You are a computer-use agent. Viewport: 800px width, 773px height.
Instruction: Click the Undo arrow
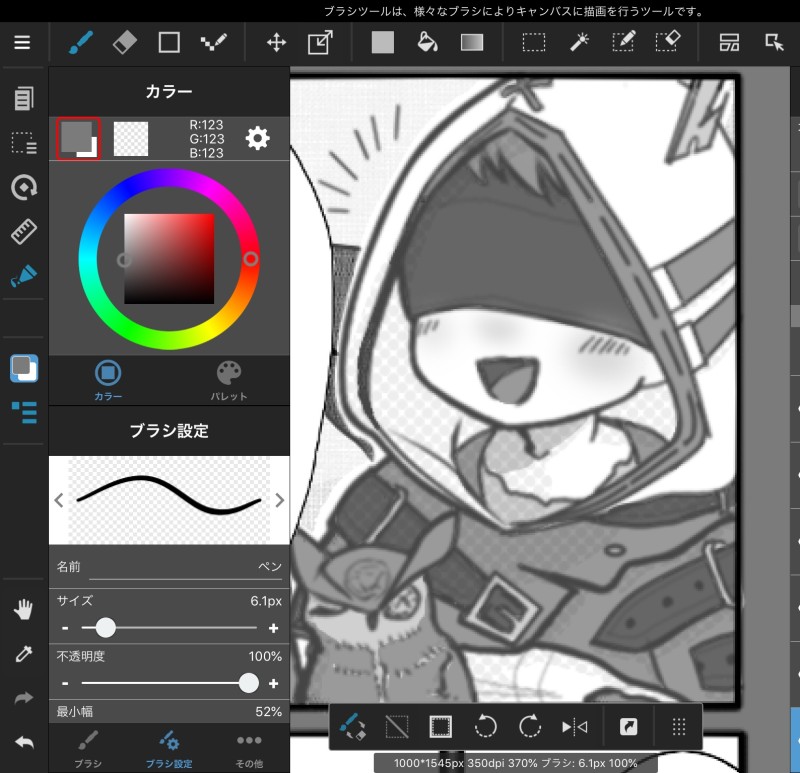(23, 742)
